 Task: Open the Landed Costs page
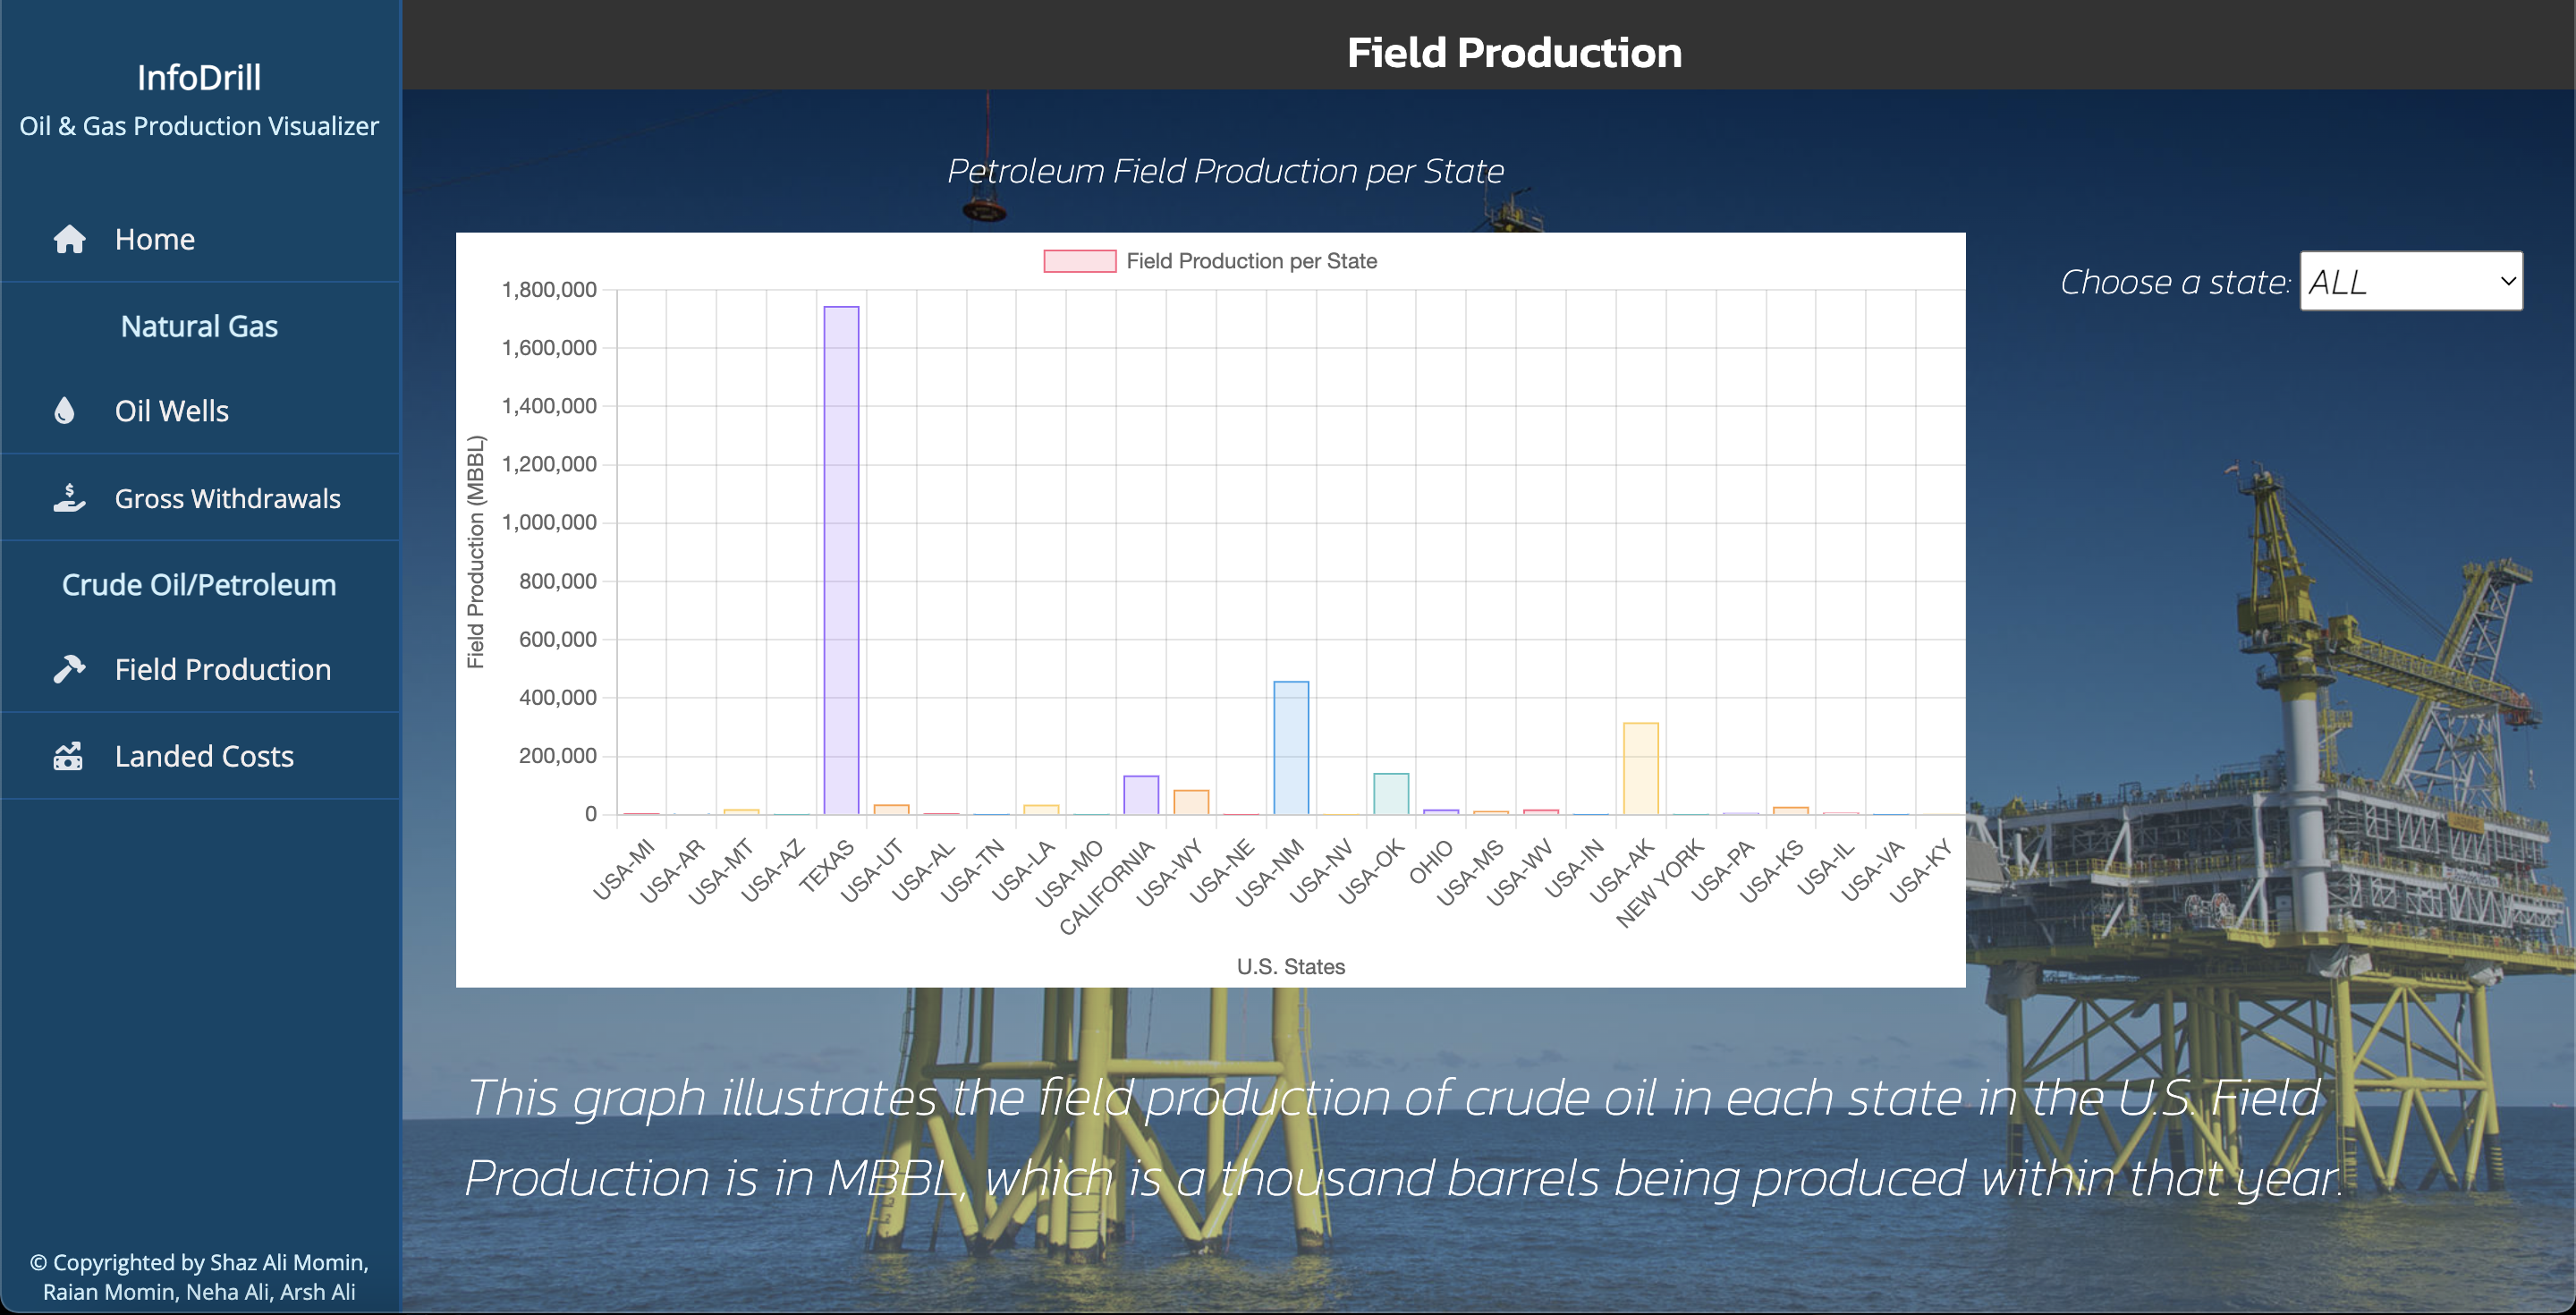pos(204,756)
